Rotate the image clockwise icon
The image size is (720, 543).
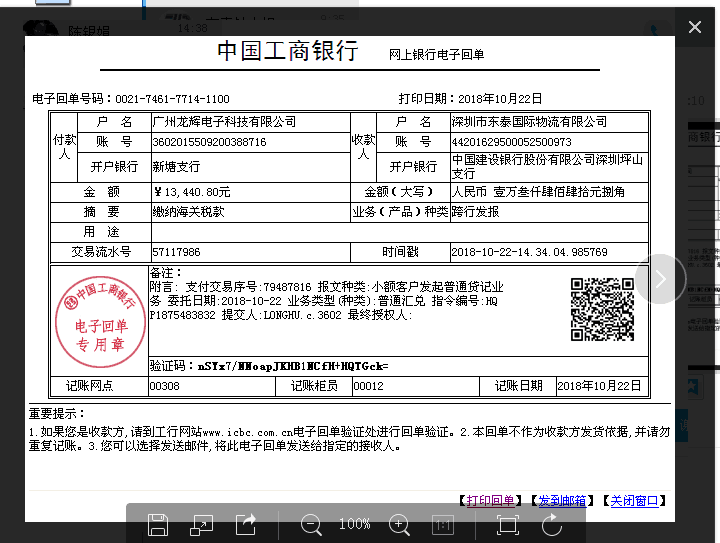(551, 525)
